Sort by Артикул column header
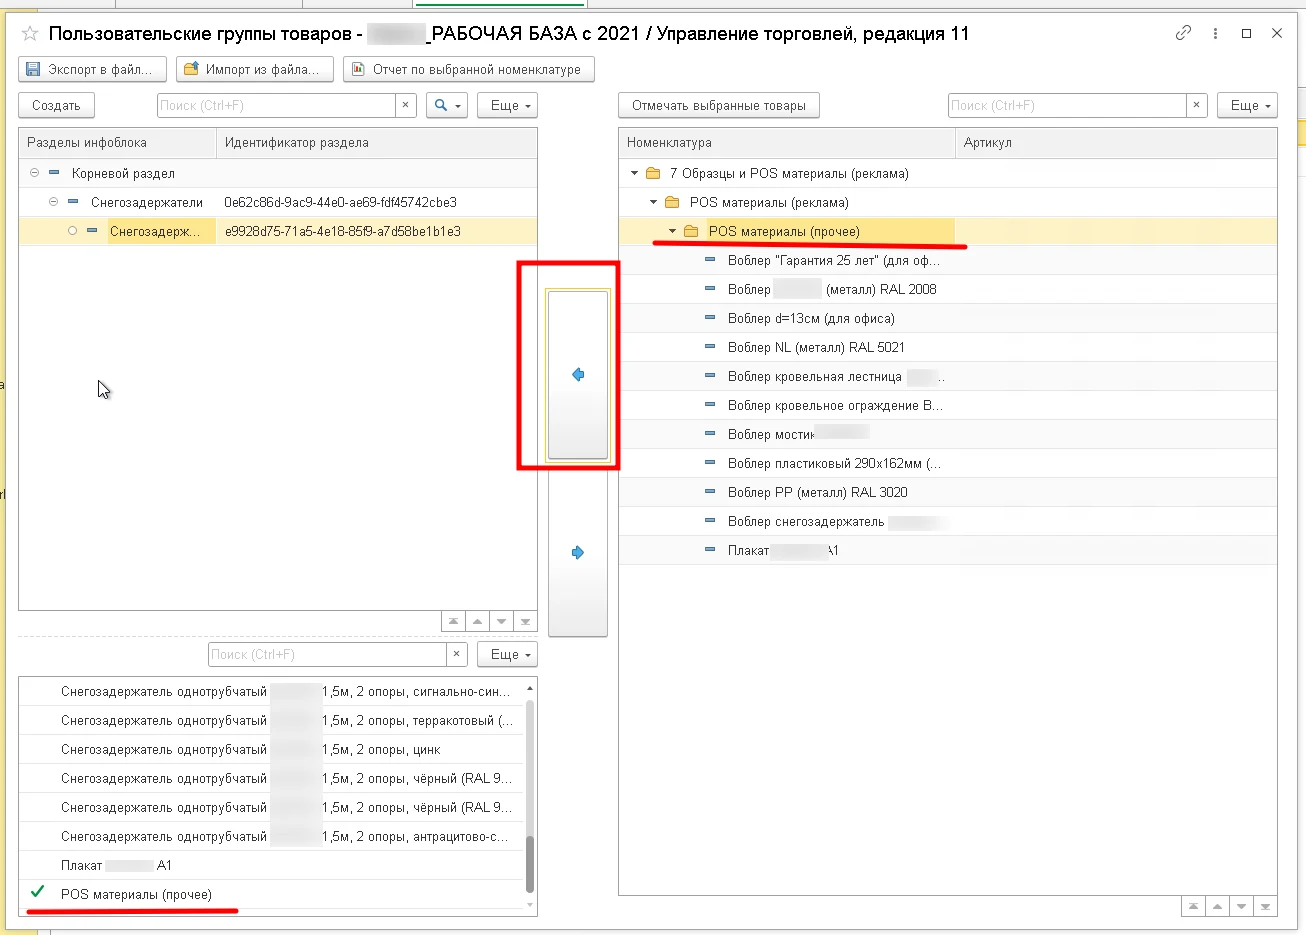 pos(1116,143)
